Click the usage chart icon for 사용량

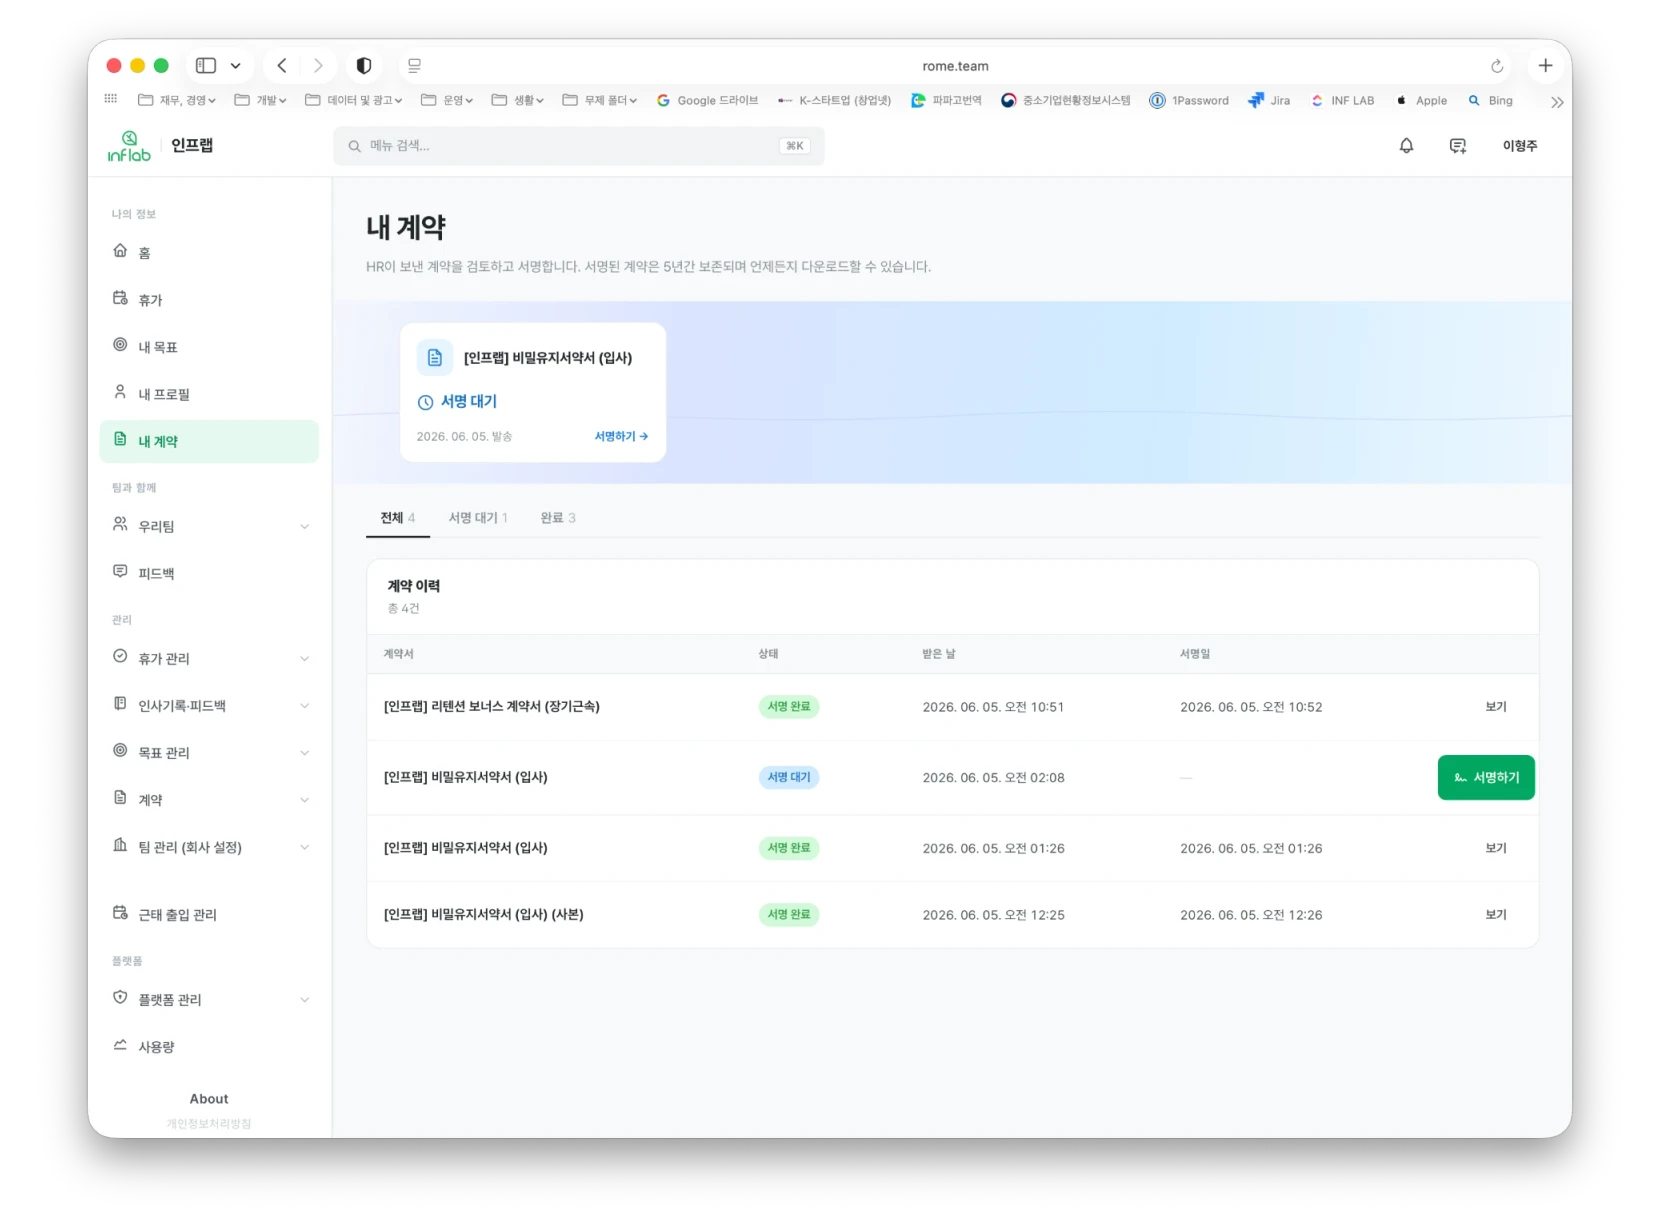[x=120, y=1045]
